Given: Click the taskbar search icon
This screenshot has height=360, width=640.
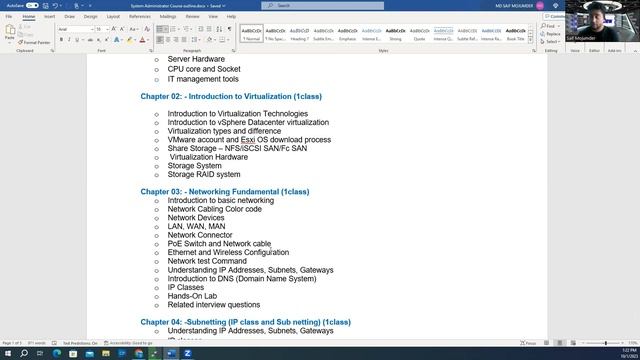Looking at the screenshot, I should tap(24, 353).
